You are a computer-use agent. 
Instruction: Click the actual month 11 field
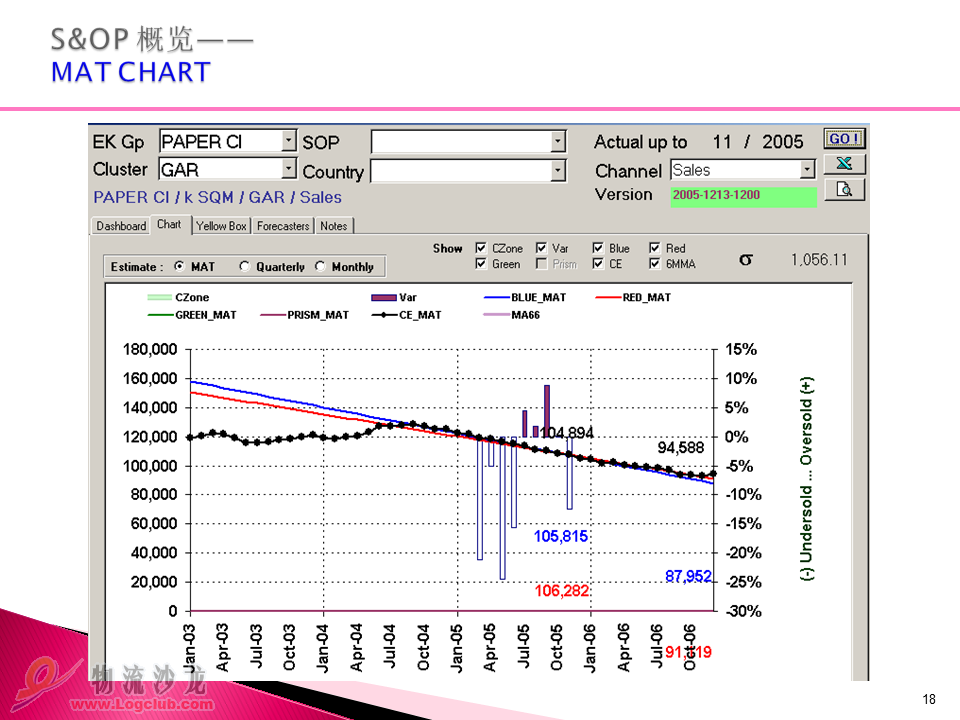[x=722, y=142]
